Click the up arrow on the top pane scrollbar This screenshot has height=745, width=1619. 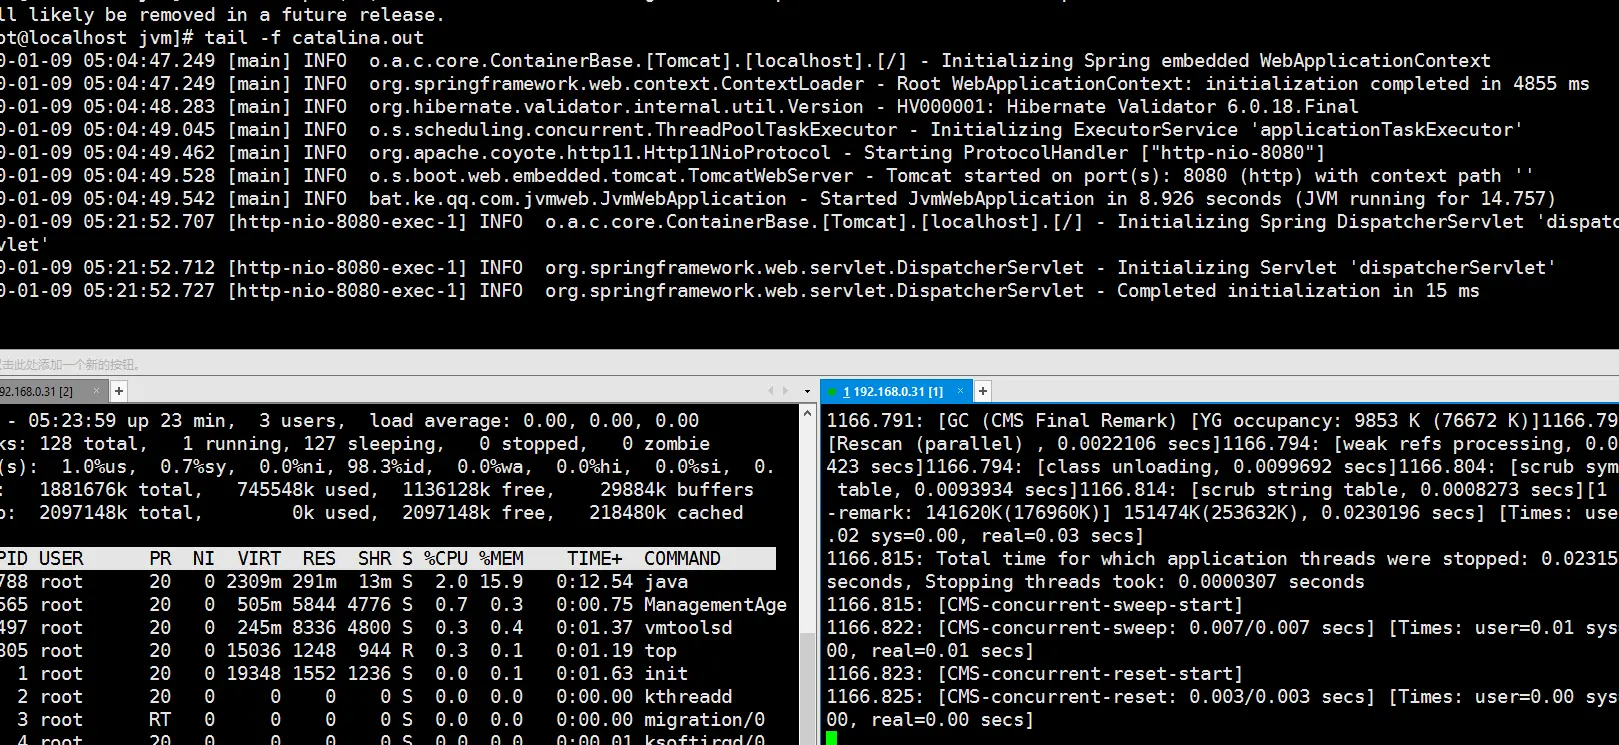click(807, 413)
